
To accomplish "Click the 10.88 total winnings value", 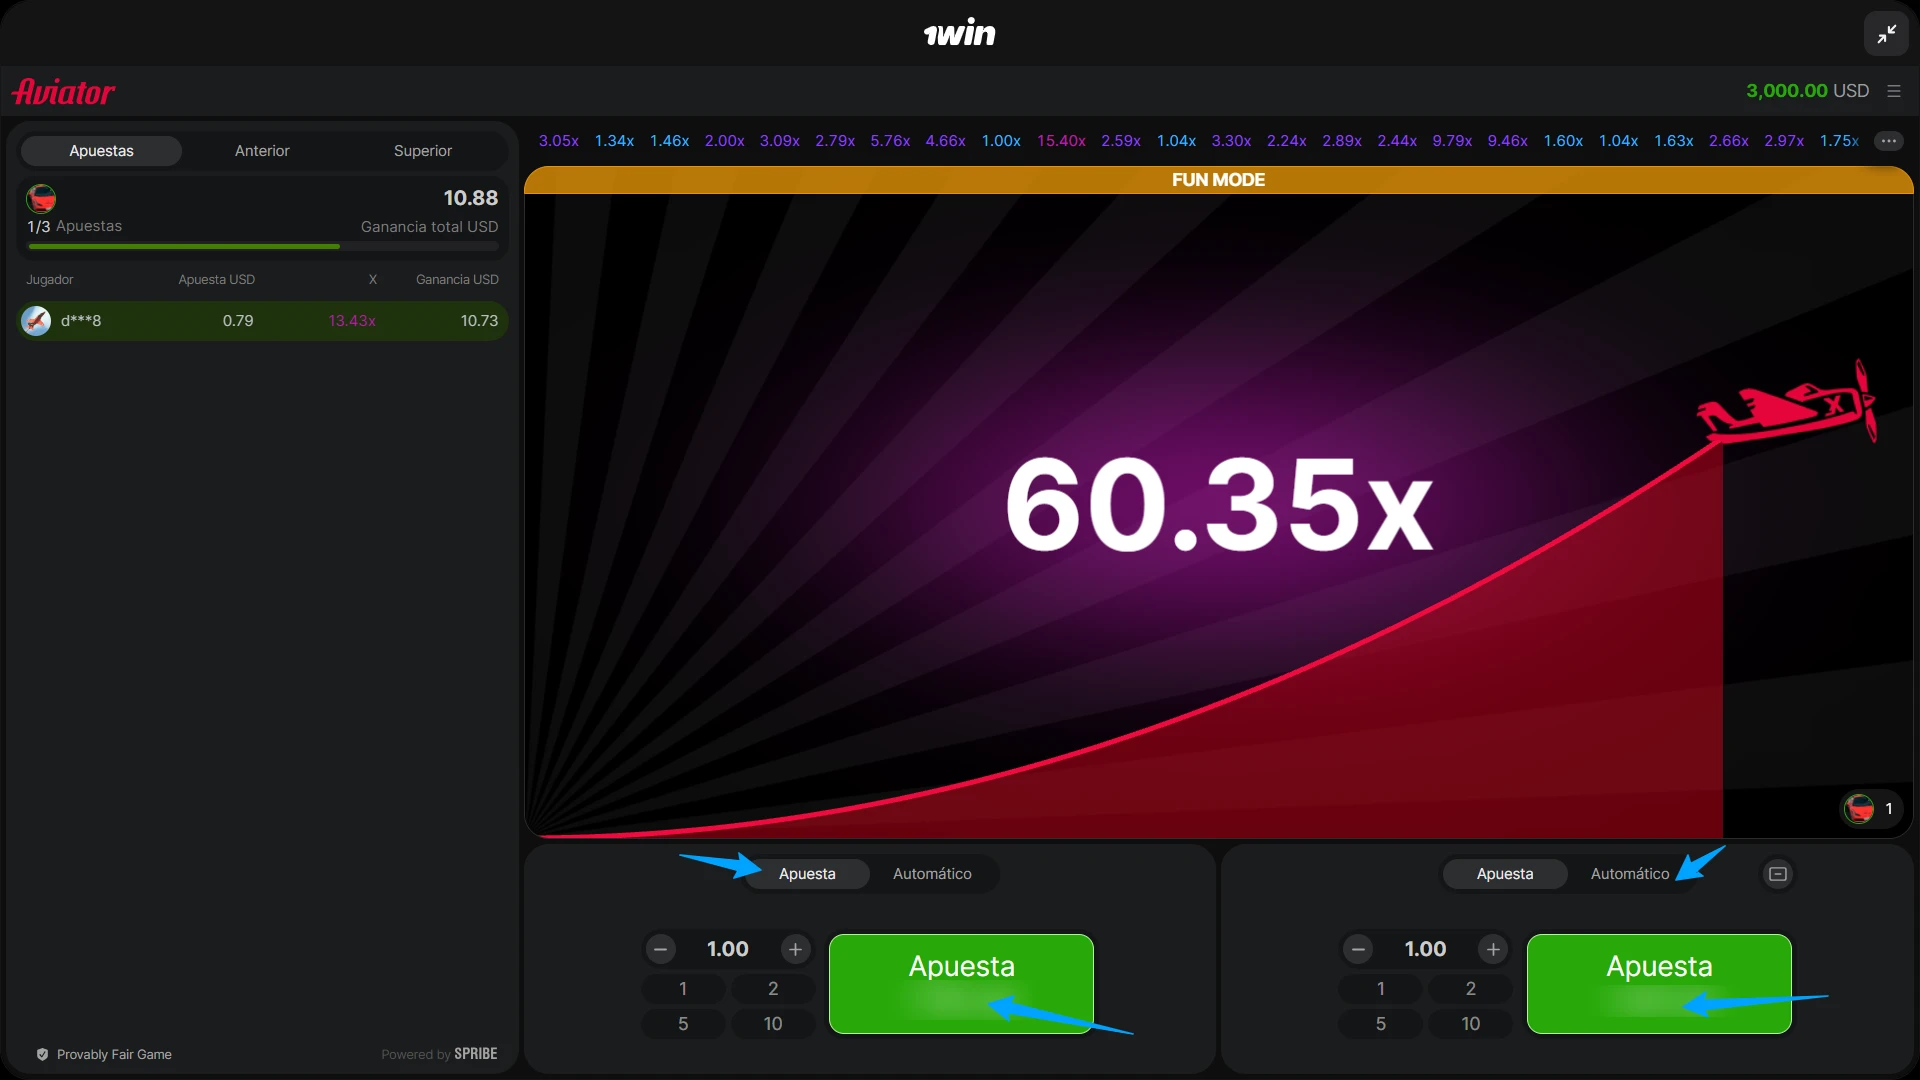I will pyautogui.click(x=470, y=198).
